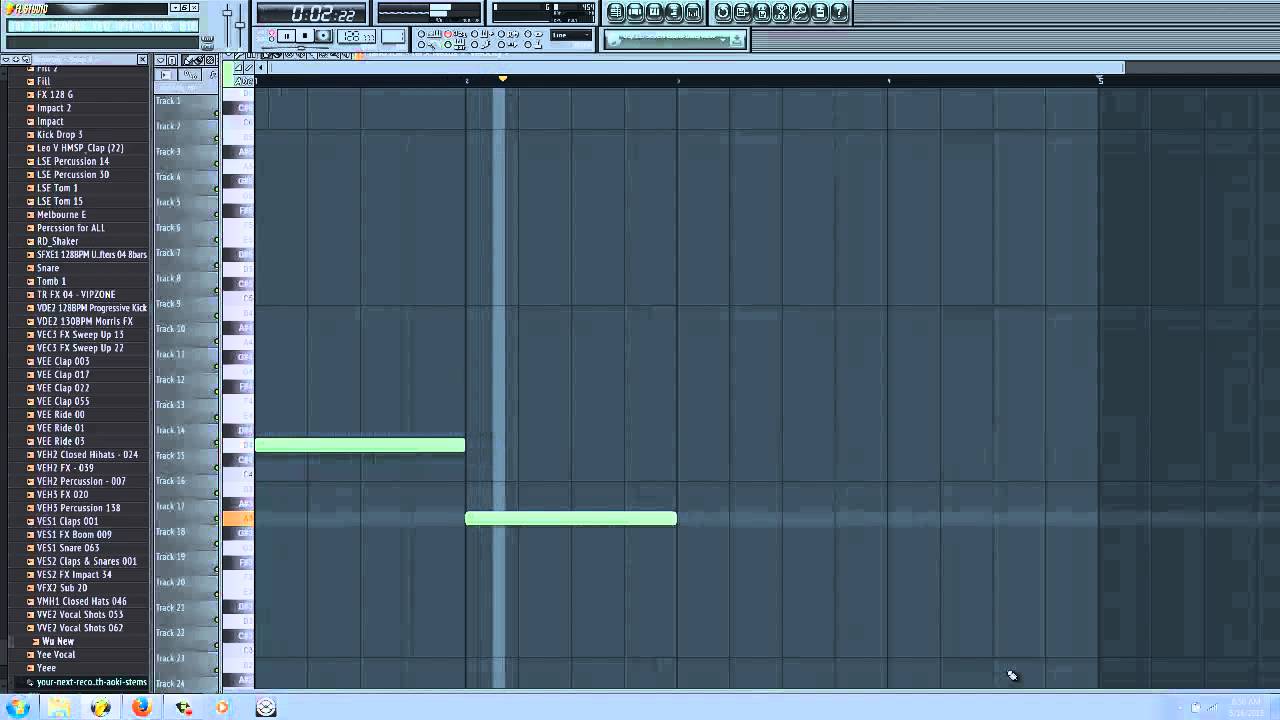
Task: Select the Kick Drop 3 sample
Action: click(59, 134)
